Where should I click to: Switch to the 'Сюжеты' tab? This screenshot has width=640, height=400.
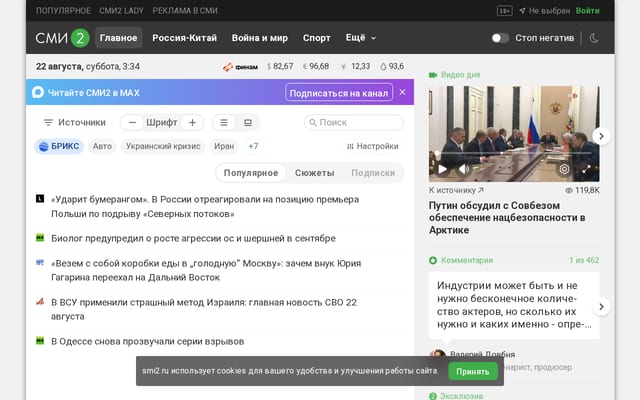point(314,173)
